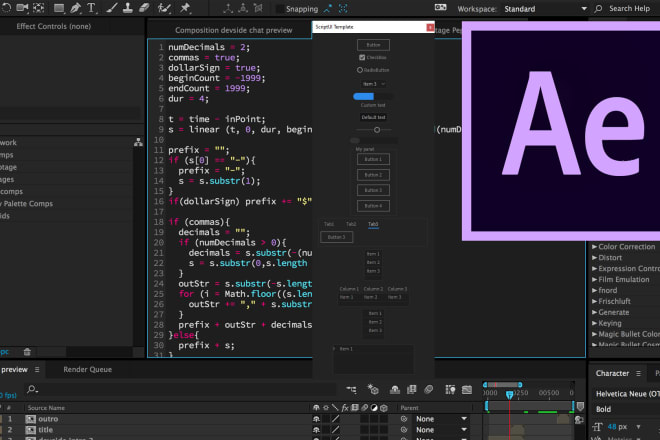
Task: Click Button 4 in My panel
Action: click(373, 206)
